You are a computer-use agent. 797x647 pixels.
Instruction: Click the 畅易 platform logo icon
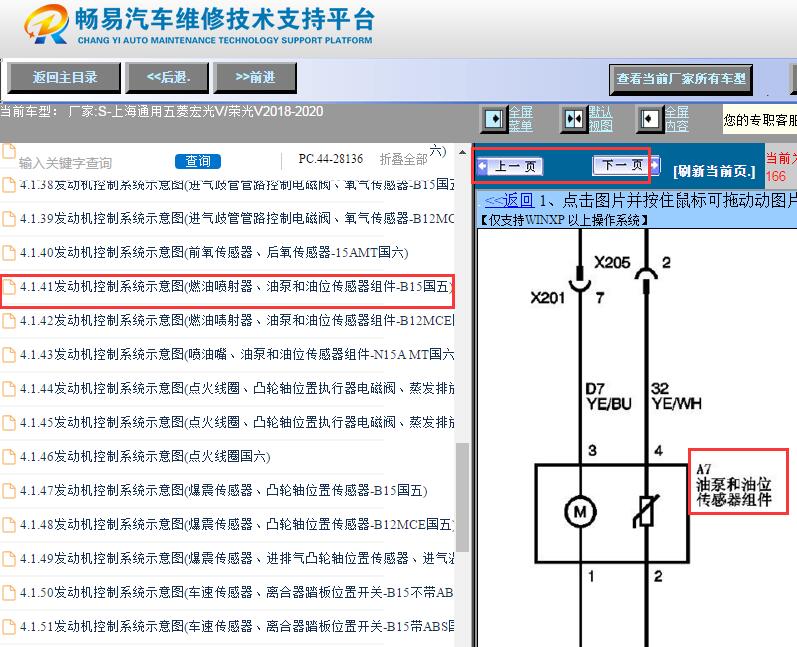click(47, 24)
